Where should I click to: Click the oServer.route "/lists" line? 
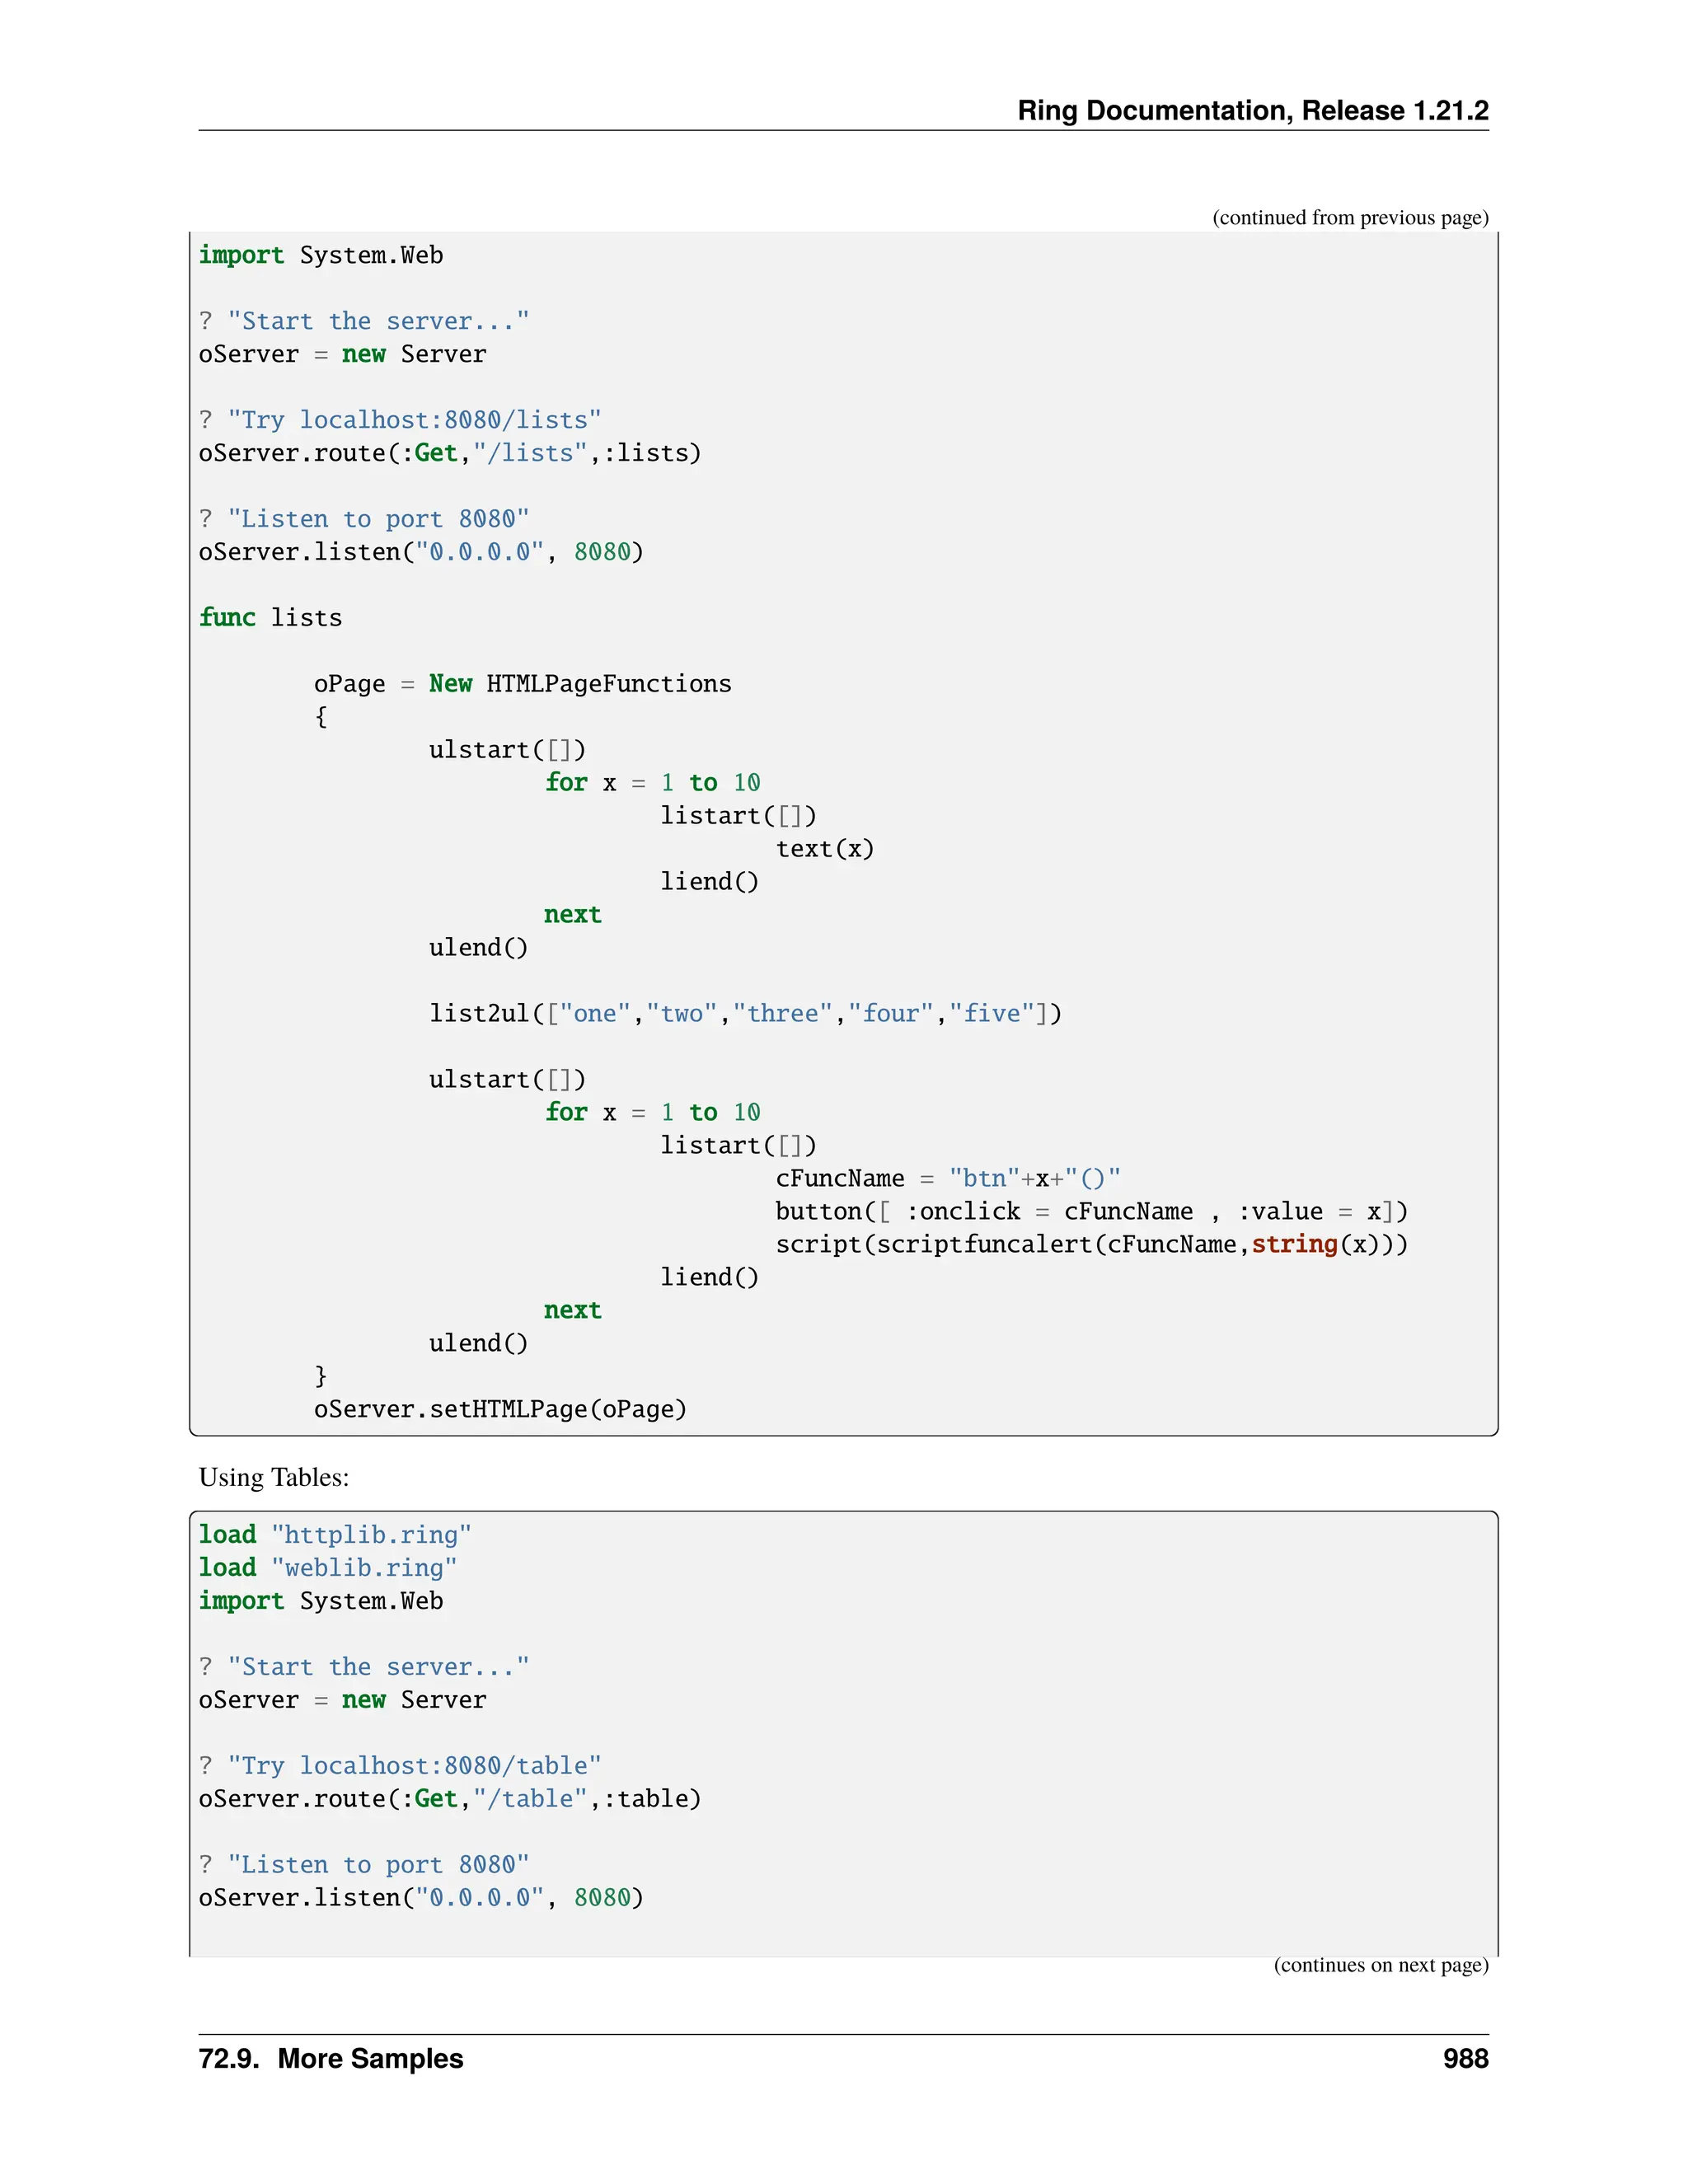point(449,454)
